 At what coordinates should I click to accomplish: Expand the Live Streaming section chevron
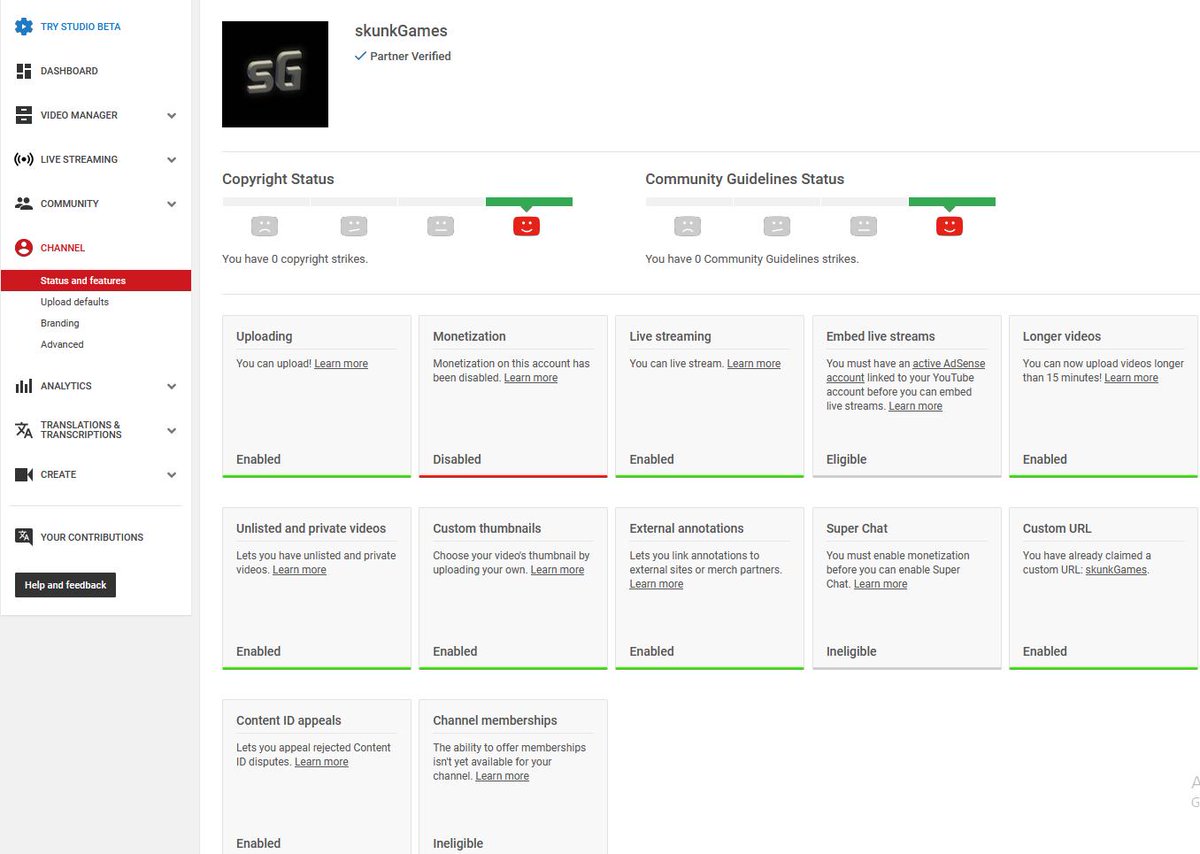tap(172, 160)
